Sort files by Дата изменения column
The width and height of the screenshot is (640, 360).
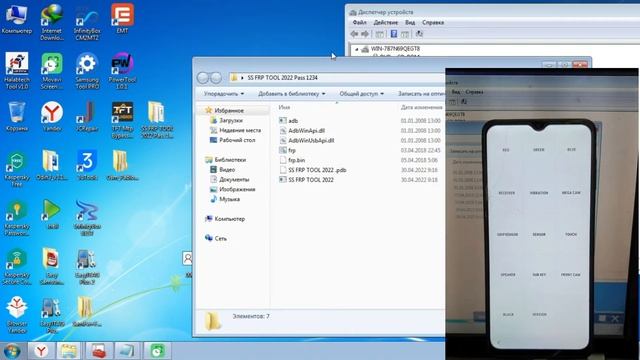coord(422,107)
